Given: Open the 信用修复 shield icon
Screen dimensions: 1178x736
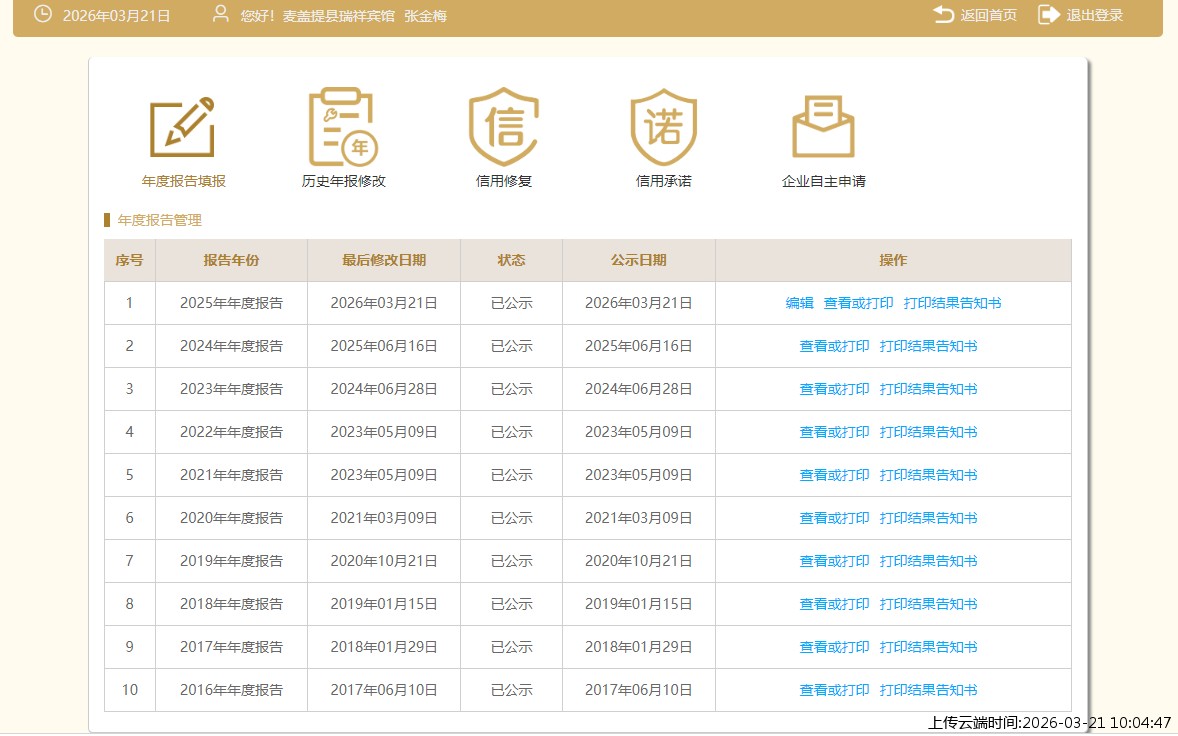Looking at the screenshot, I should click(503, 127).
